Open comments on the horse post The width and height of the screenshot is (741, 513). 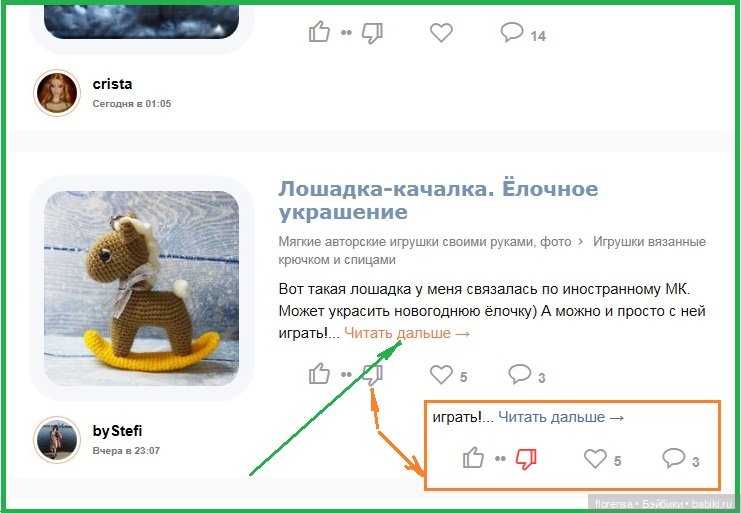pyautogui.click(x=520, y=374)
